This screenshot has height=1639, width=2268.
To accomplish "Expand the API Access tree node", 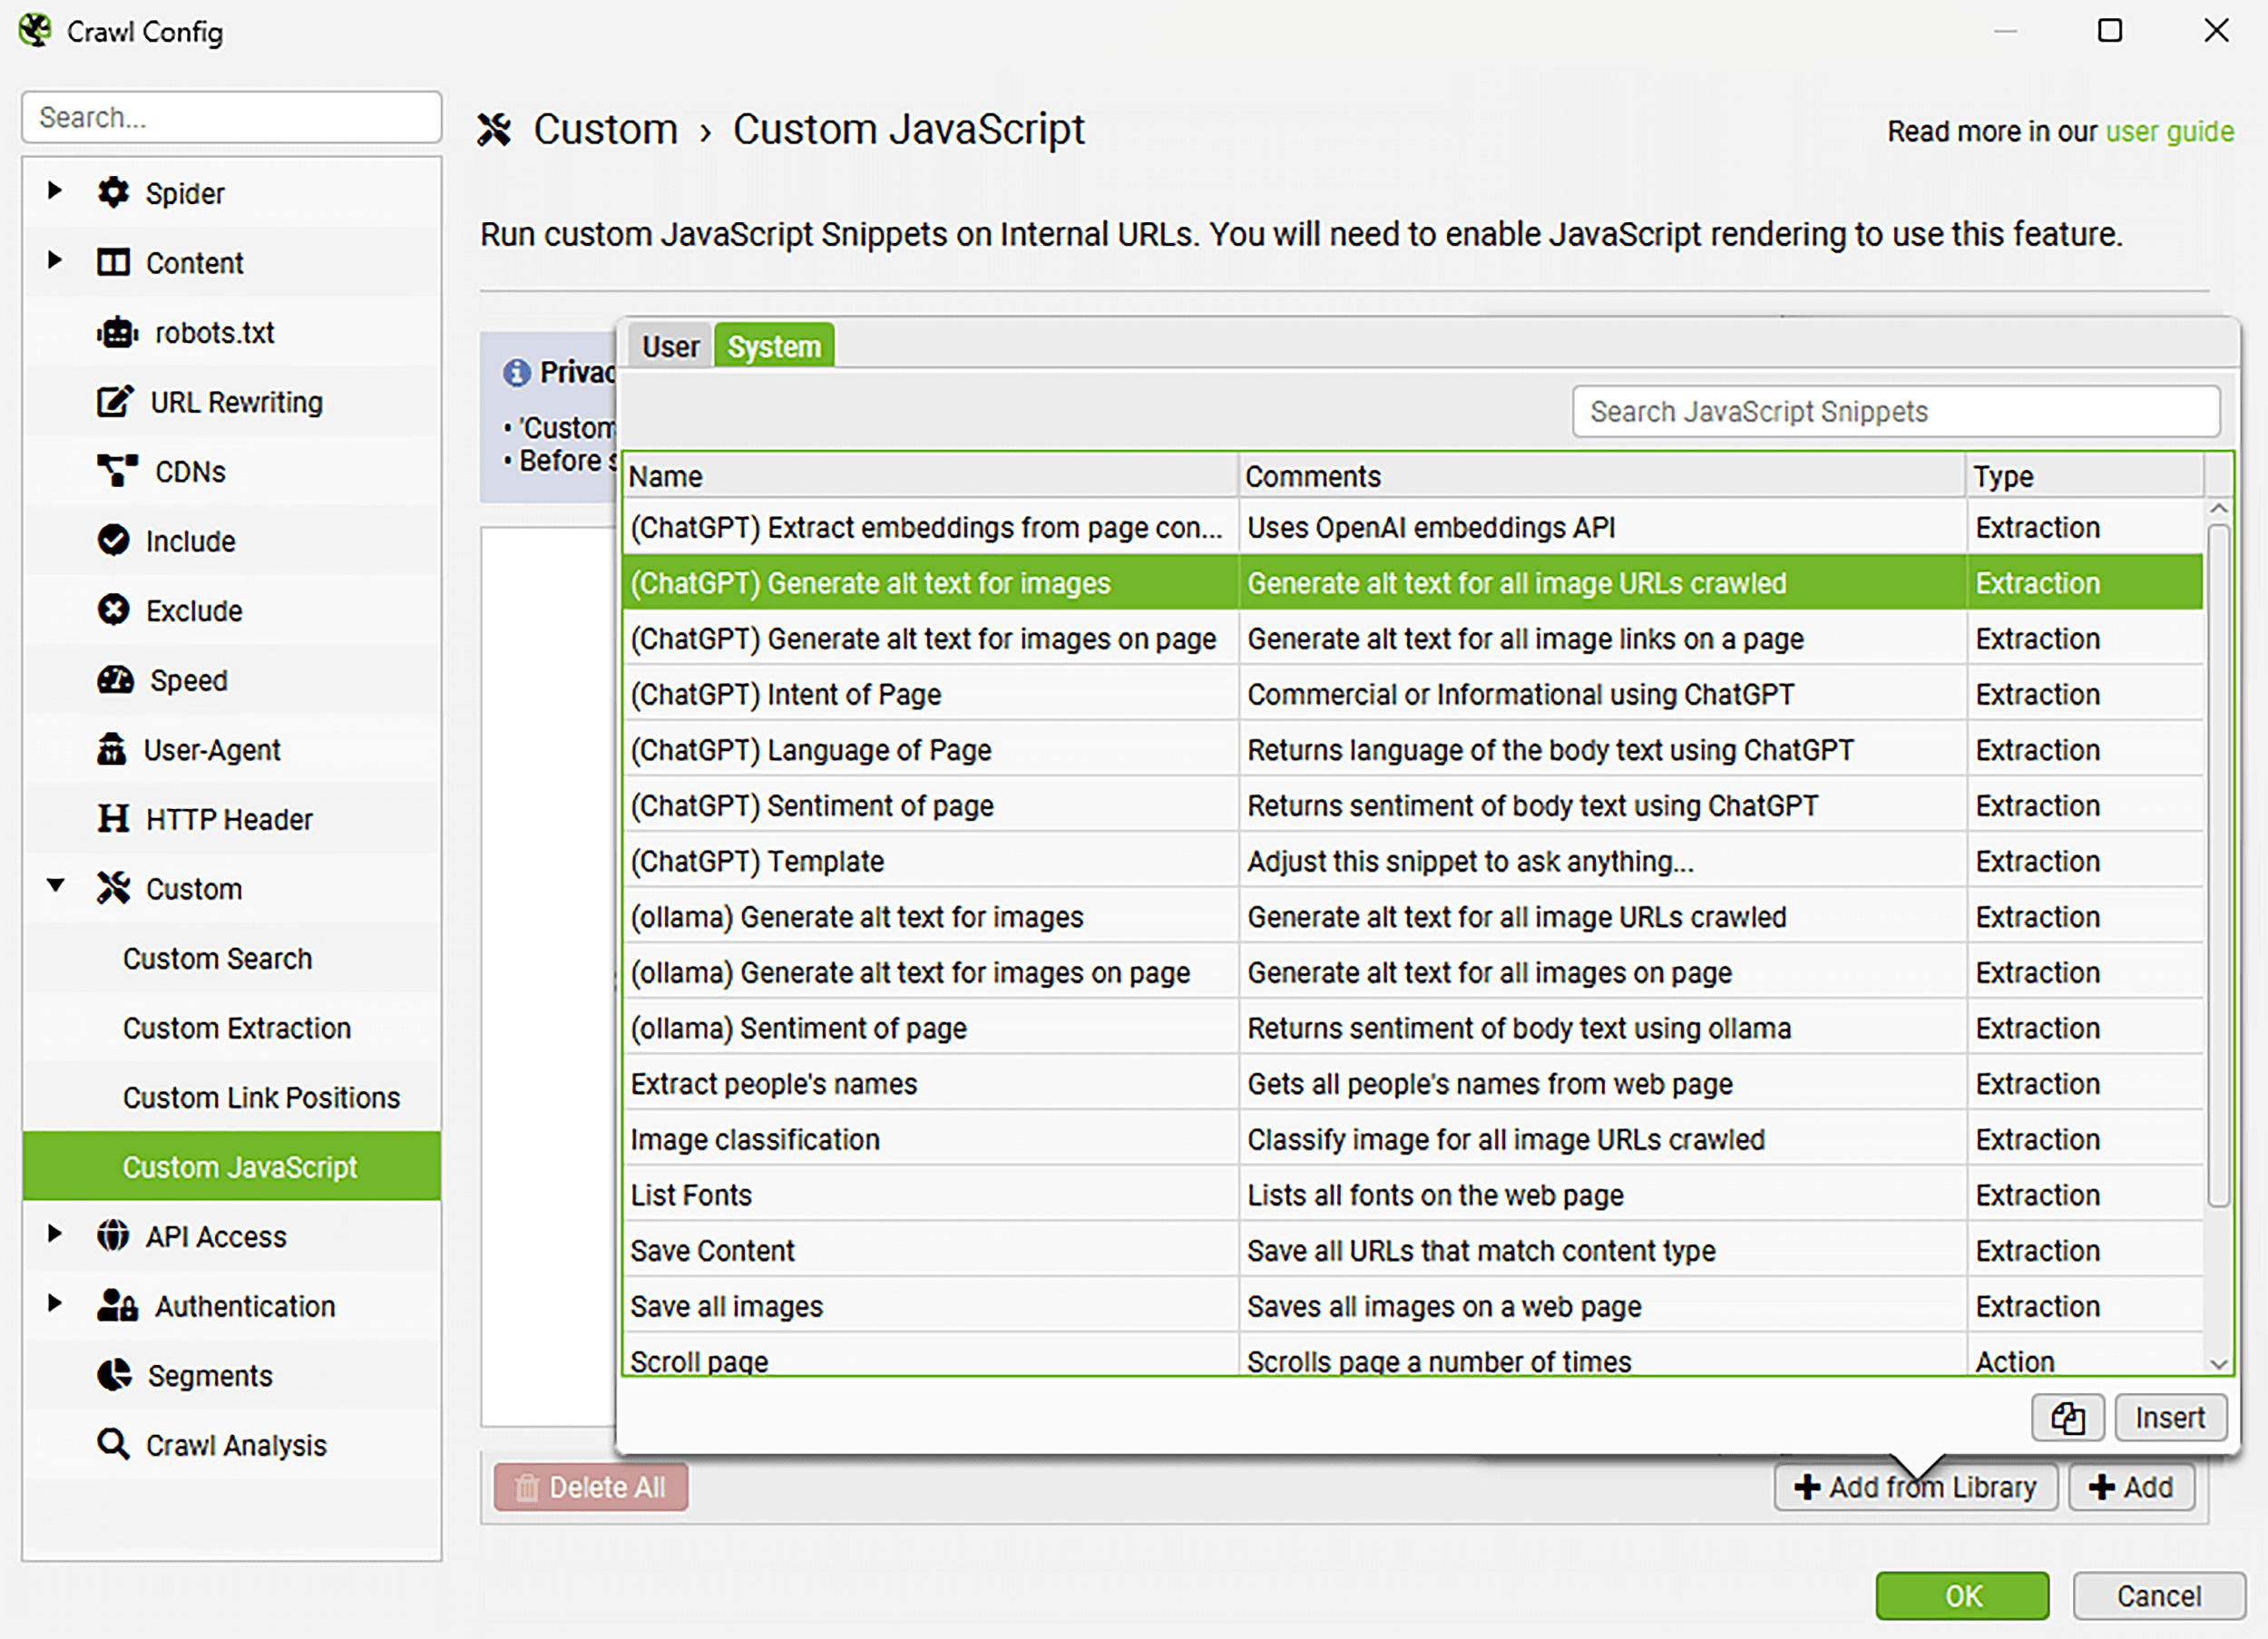I will click(x=55, y=1234).
